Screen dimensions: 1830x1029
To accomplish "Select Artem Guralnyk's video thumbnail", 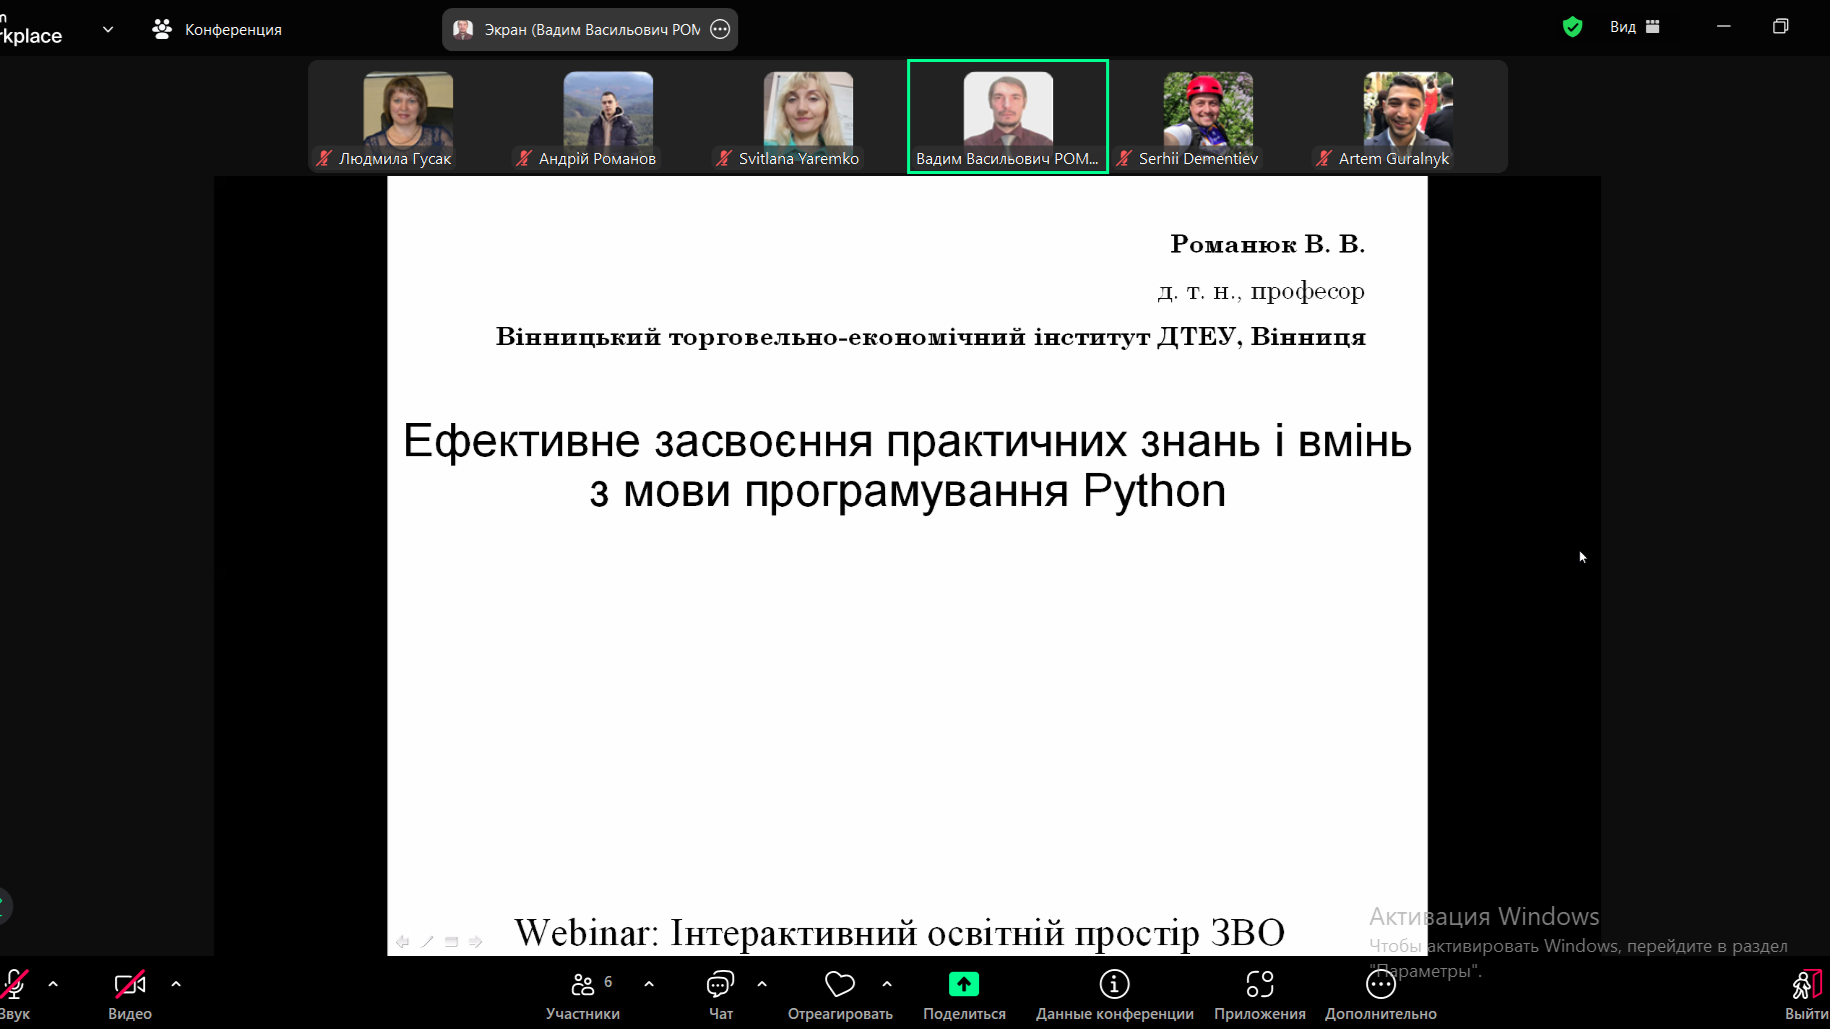I will [1407, 116].
